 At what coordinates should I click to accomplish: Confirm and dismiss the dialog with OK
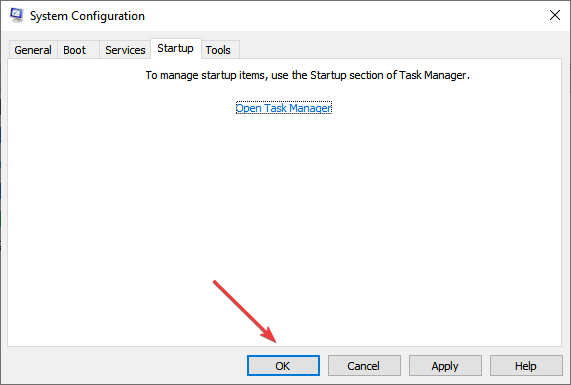pyautogui.click(x=283, y=366)
